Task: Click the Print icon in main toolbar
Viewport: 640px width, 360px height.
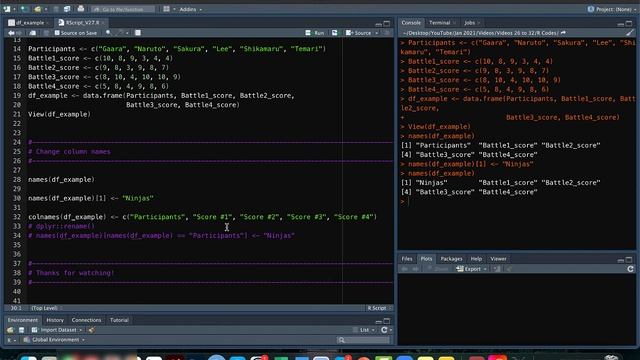Action: (x=81, y=9)
